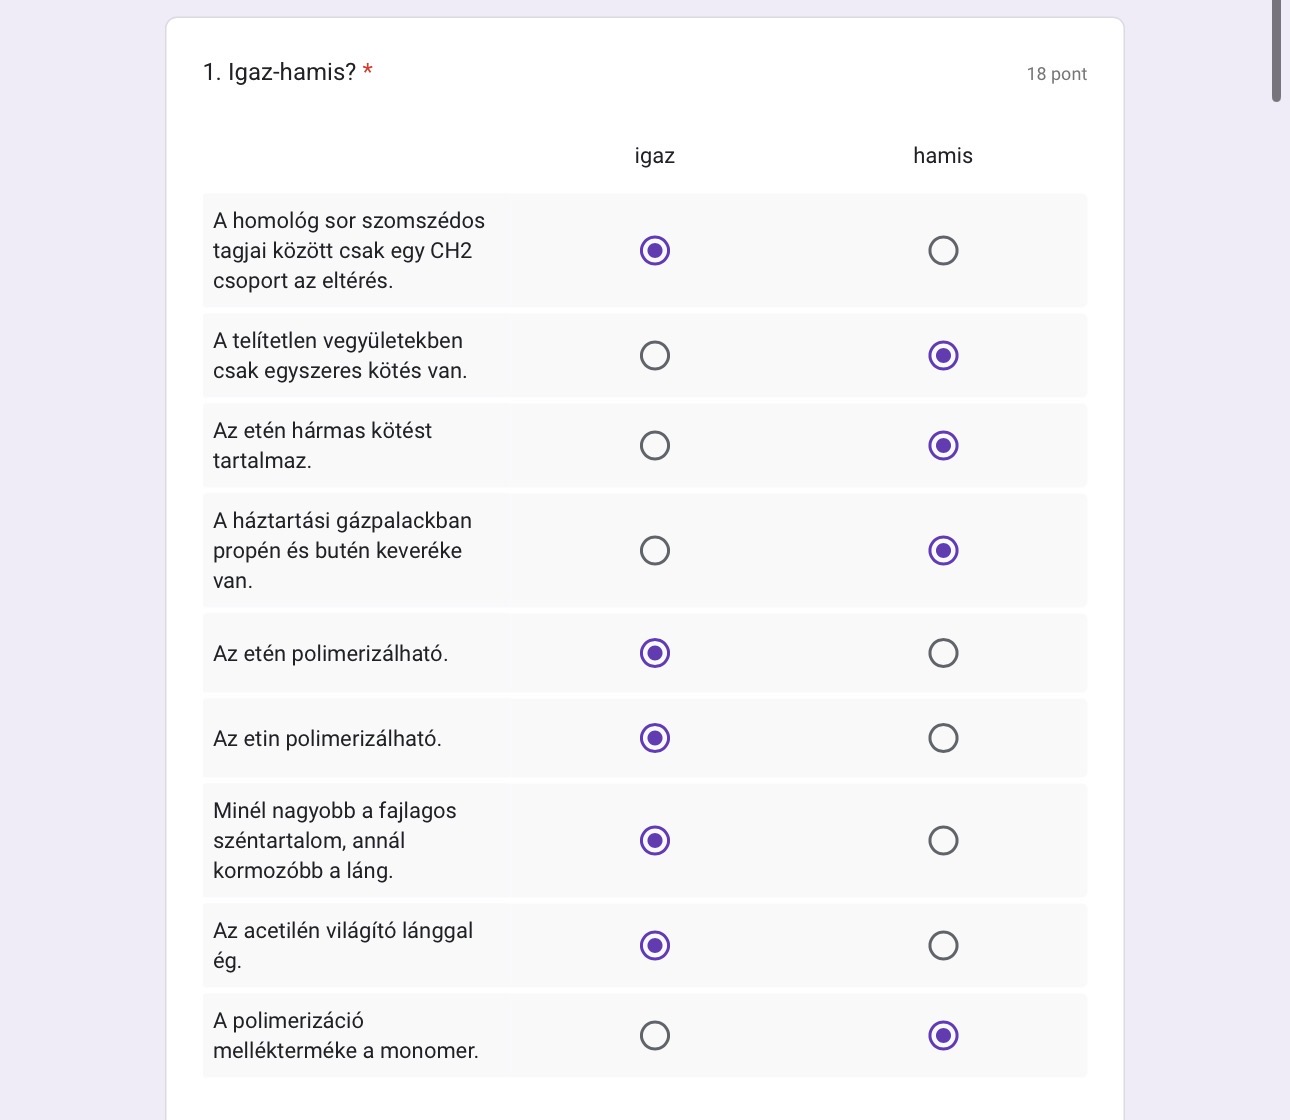Click the page's vertical scrollbar thumb
Screen dimensions: 1290x1120
(1276, 50)
